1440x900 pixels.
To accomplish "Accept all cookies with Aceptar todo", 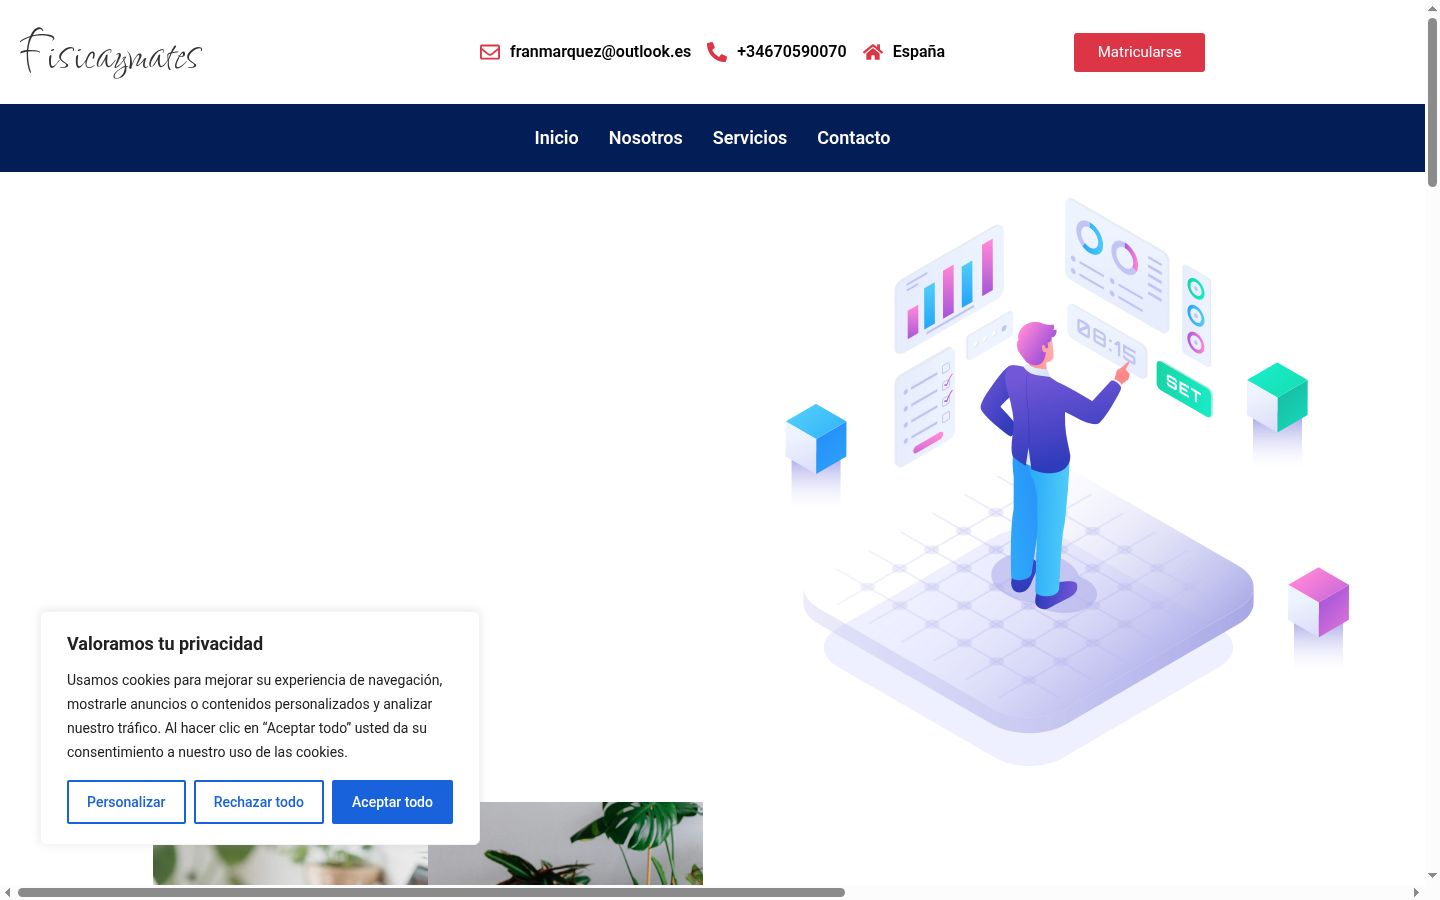I will [x=392, y=802].
